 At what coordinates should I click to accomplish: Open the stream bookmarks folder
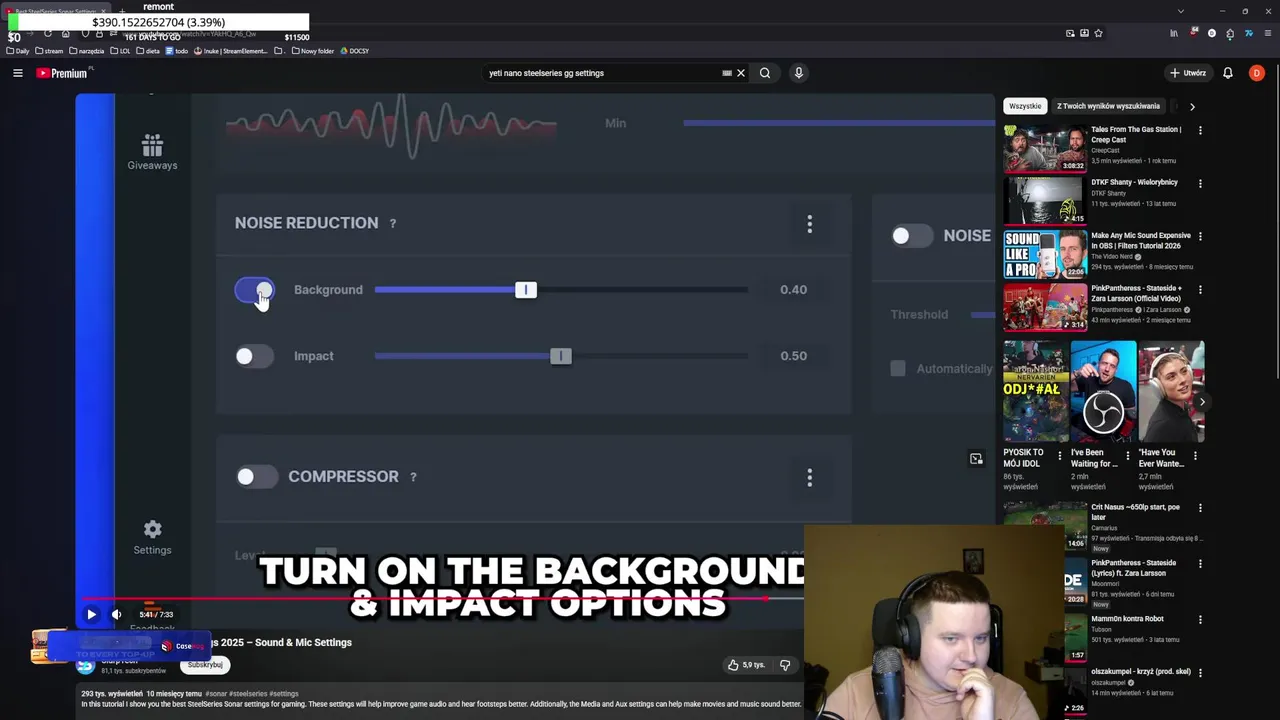pyautogui.click(x=49, y=51)
